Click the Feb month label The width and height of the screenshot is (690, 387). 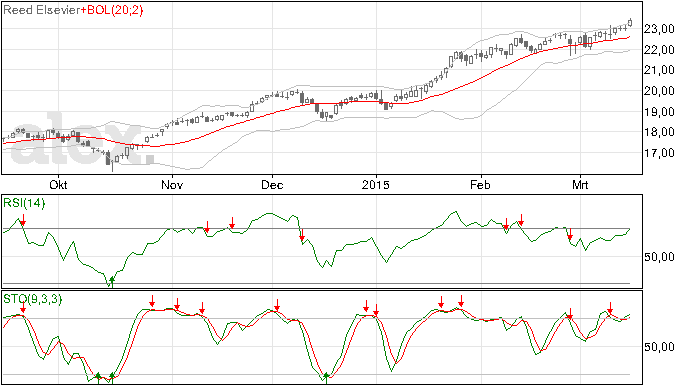[x=481, y=184]
